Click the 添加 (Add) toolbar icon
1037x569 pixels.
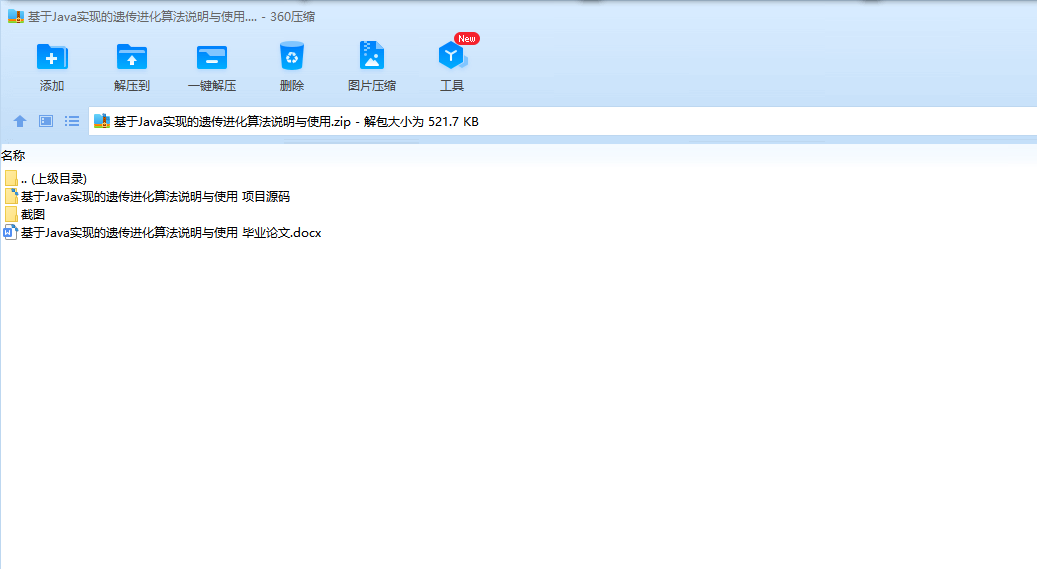point(52,57)
